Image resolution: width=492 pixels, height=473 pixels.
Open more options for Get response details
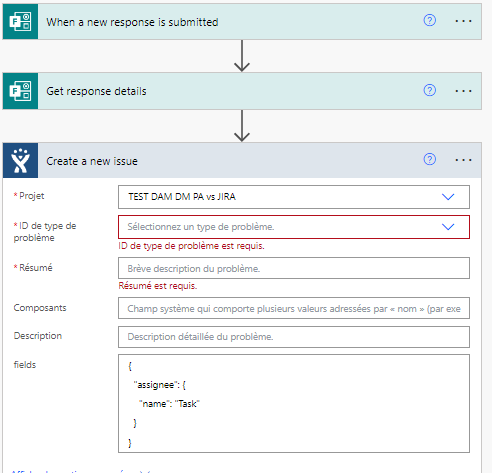click(x=463, y=91)
